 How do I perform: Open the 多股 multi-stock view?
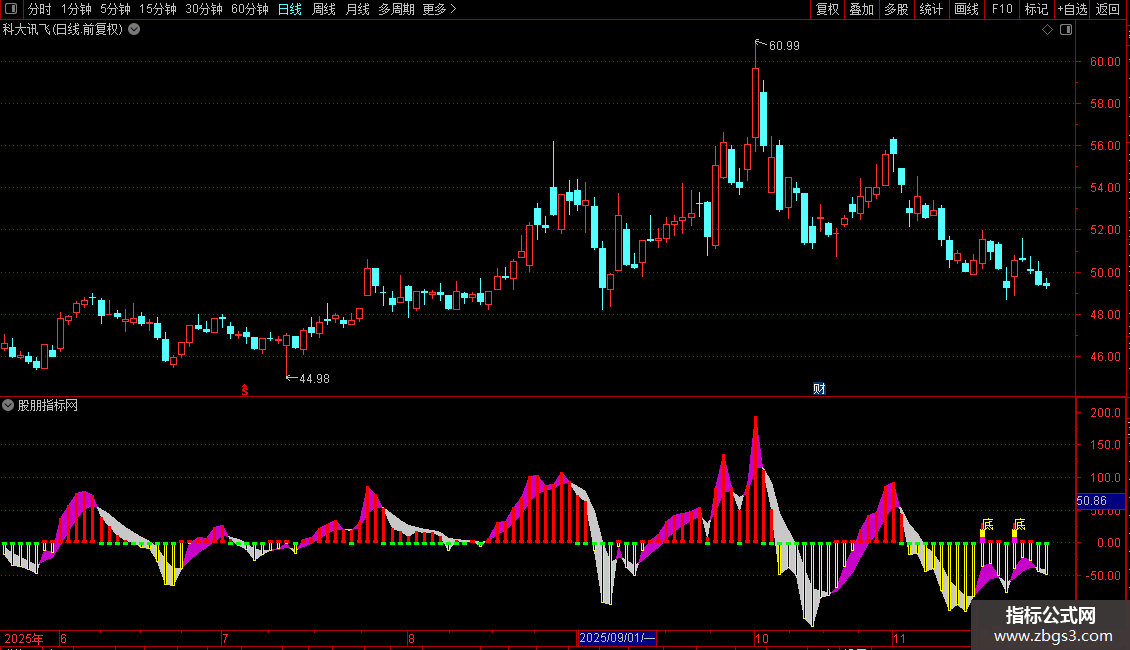coord(897,9)
